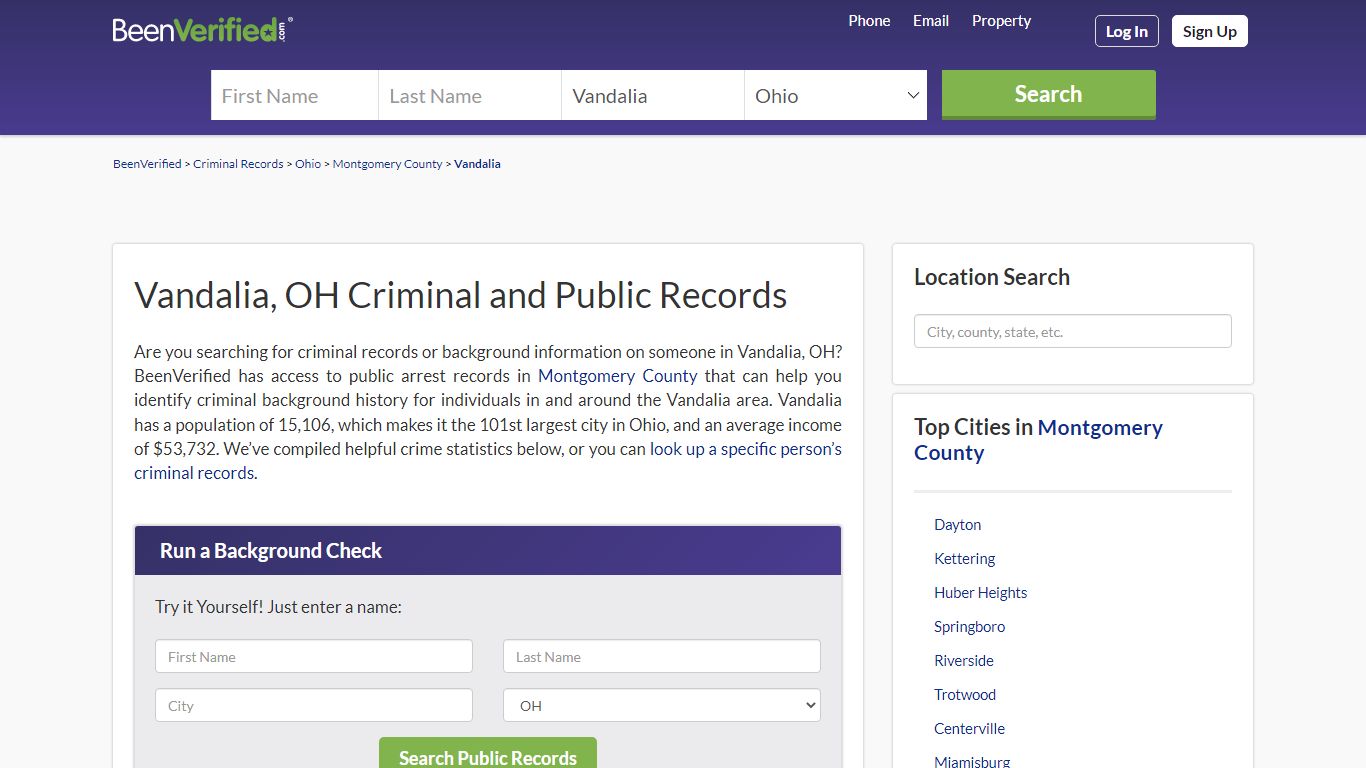The width and height of the screenshot is (1366, 768).
Task: Open Montgomery County heading link in sidebar
Action: (x=1038, y=440)
